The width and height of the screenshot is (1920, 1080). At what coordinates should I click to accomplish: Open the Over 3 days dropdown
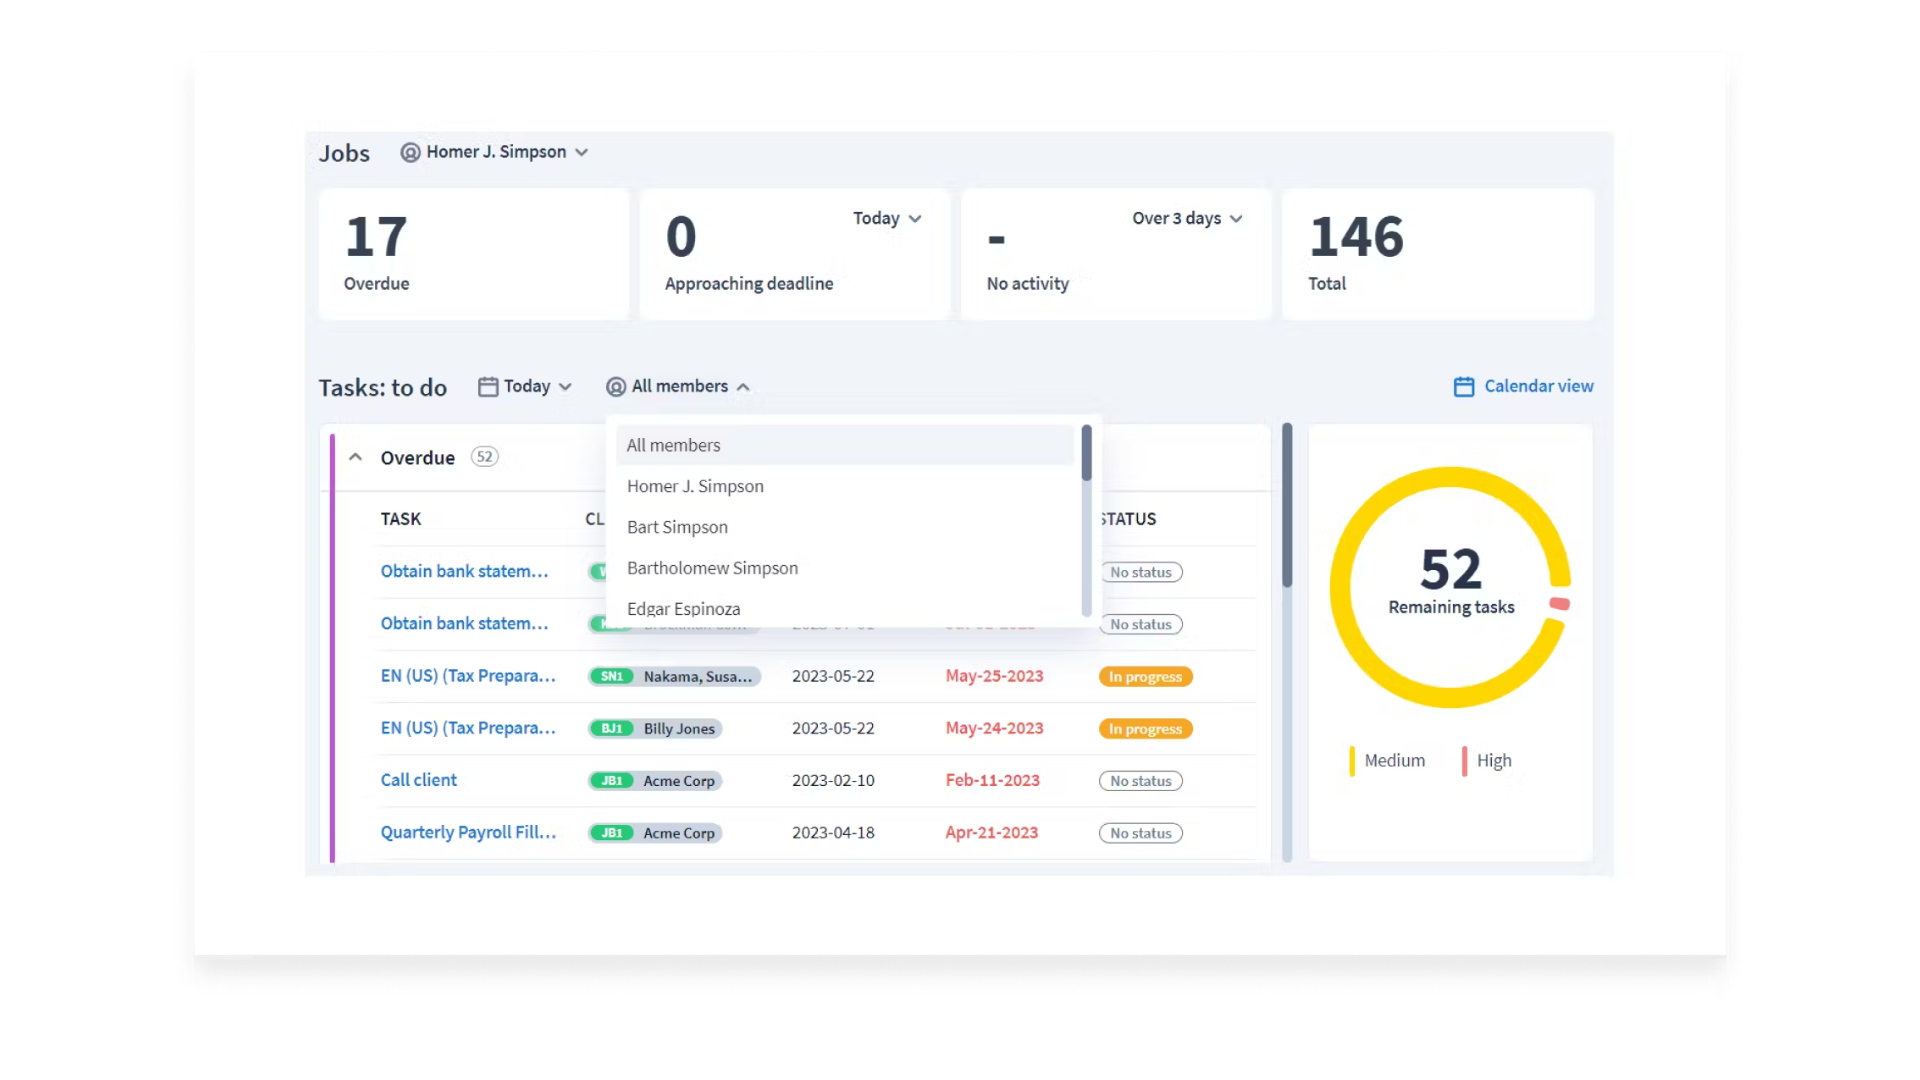tap(1187, 218)
